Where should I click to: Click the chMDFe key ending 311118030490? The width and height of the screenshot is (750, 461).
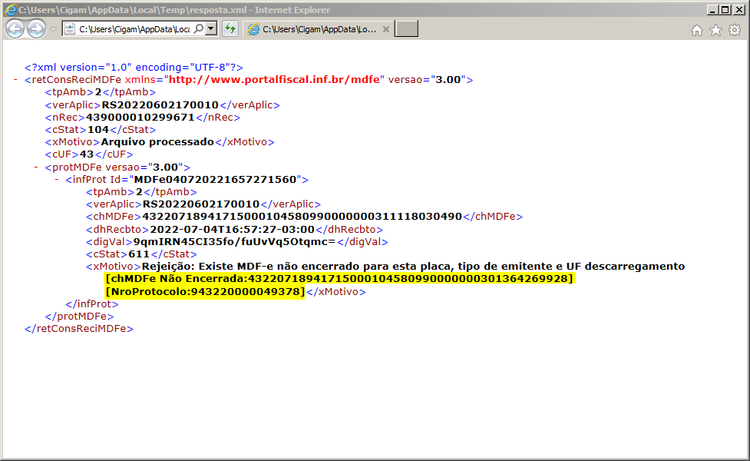point(302,217)
